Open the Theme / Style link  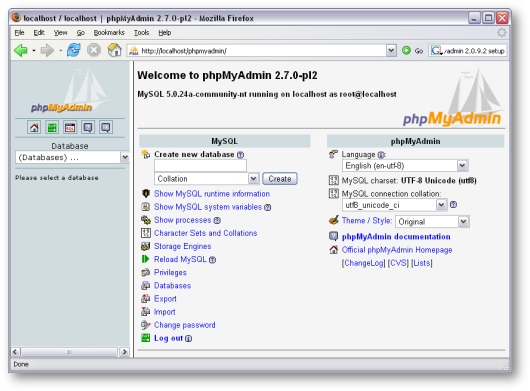pyautogui.click(x=366, y=221)
